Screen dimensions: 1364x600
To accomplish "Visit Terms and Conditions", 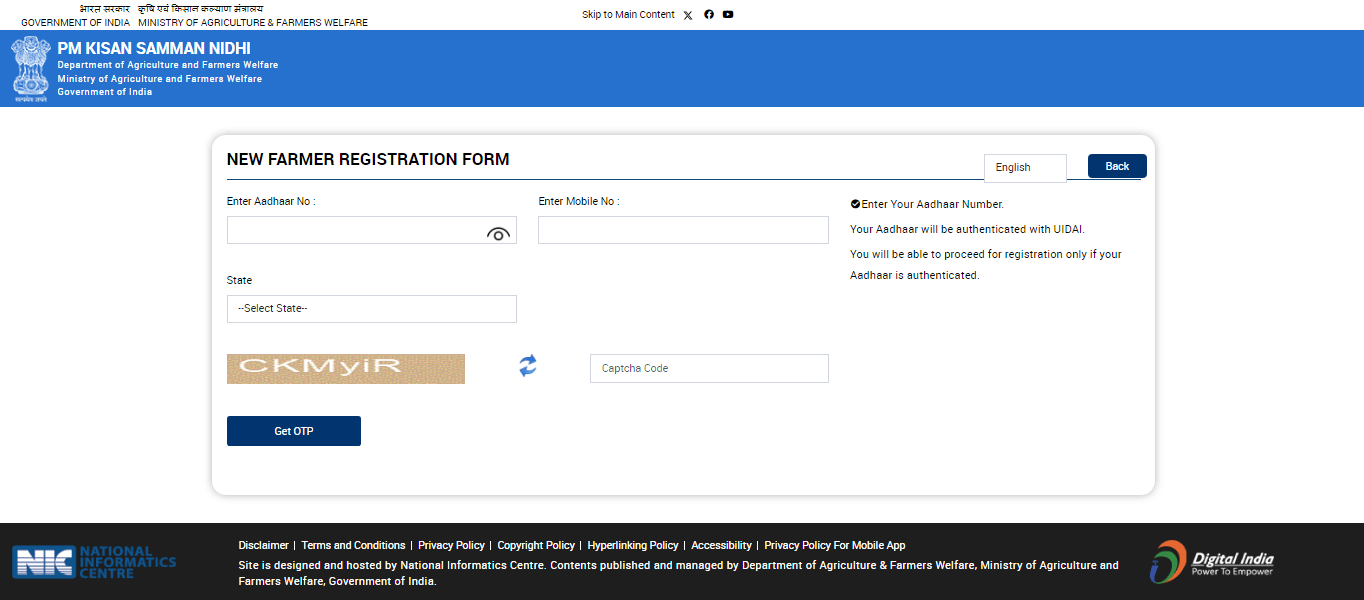I will coord(353,545).
